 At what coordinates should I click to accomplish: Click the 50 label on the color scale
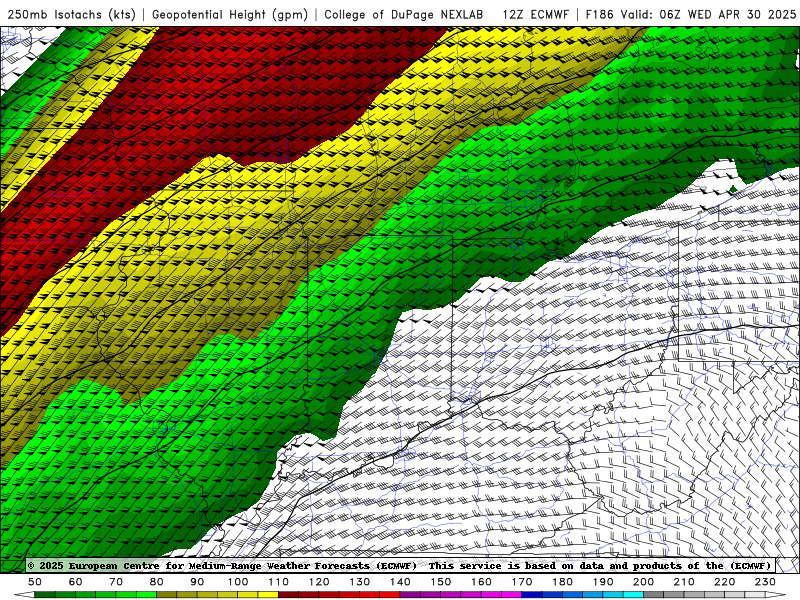pos(35,582)
